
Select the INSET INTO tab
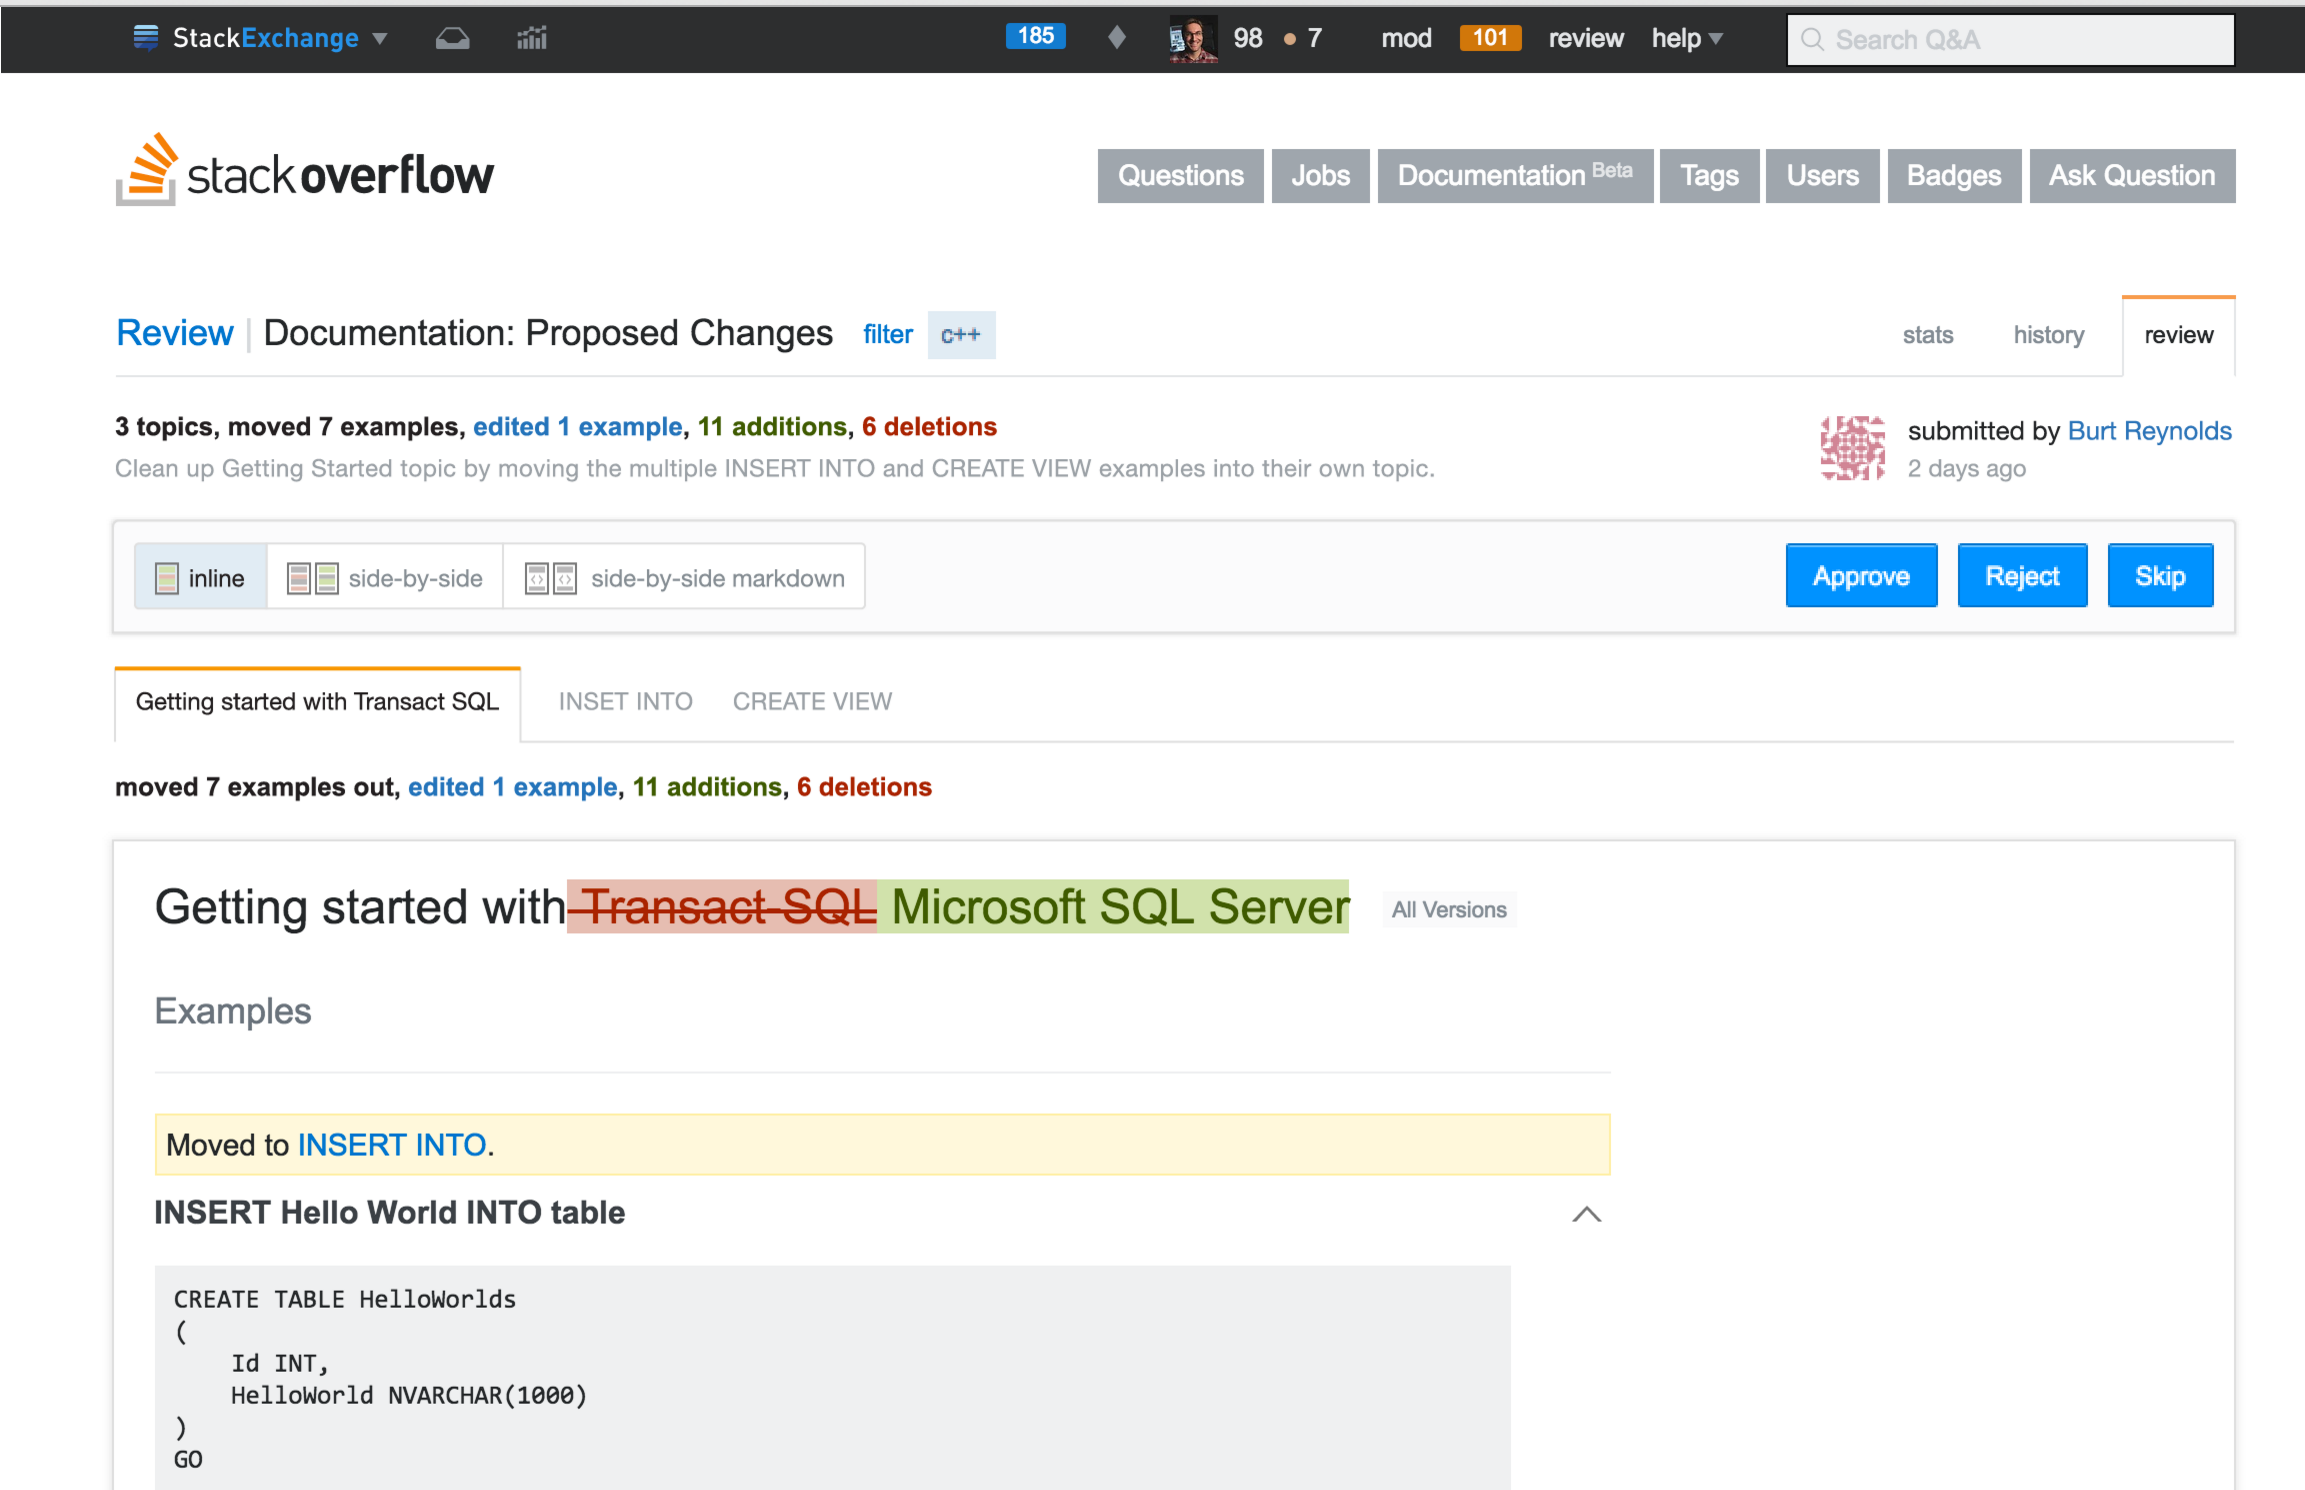tap(622, 700)
